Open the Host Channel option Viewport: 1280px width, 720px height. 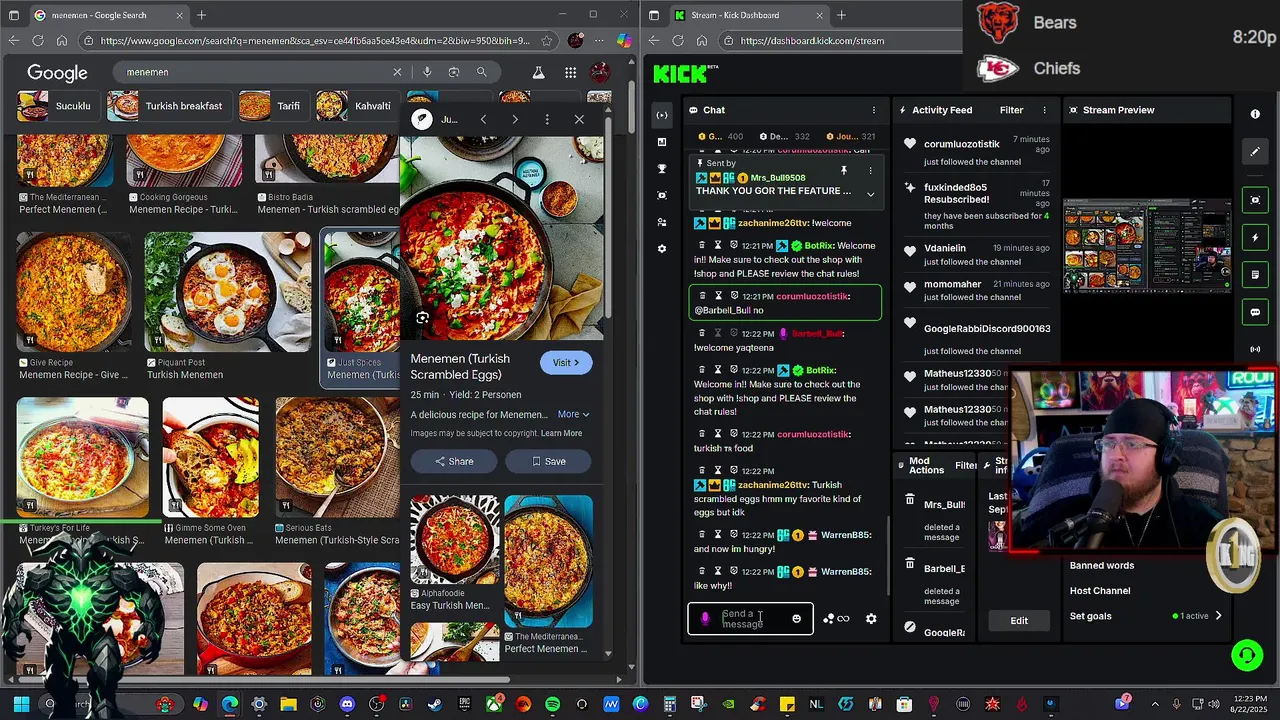point(1100,591)
